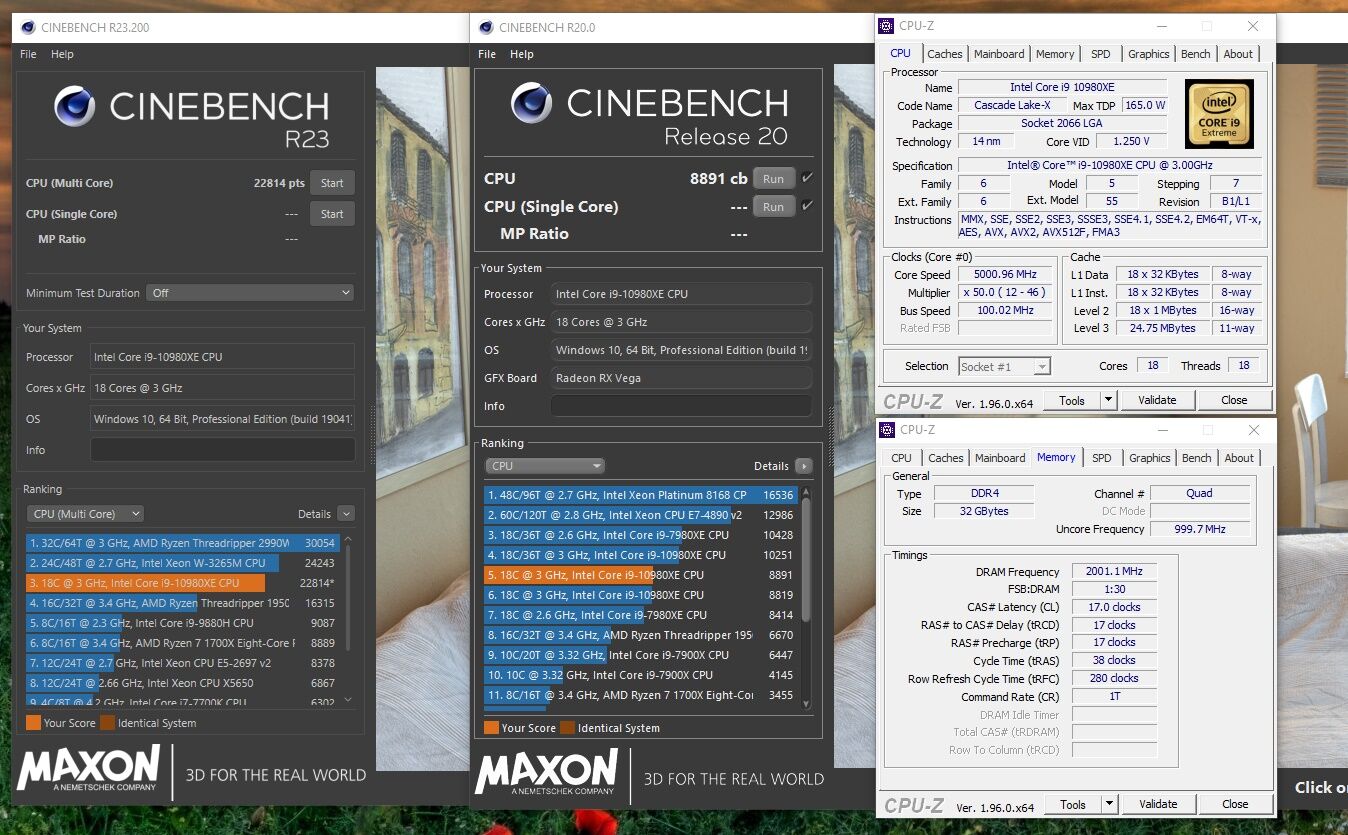
Task: Switch to Graphics tab in upper CPU-Z
Action: 1148,54
